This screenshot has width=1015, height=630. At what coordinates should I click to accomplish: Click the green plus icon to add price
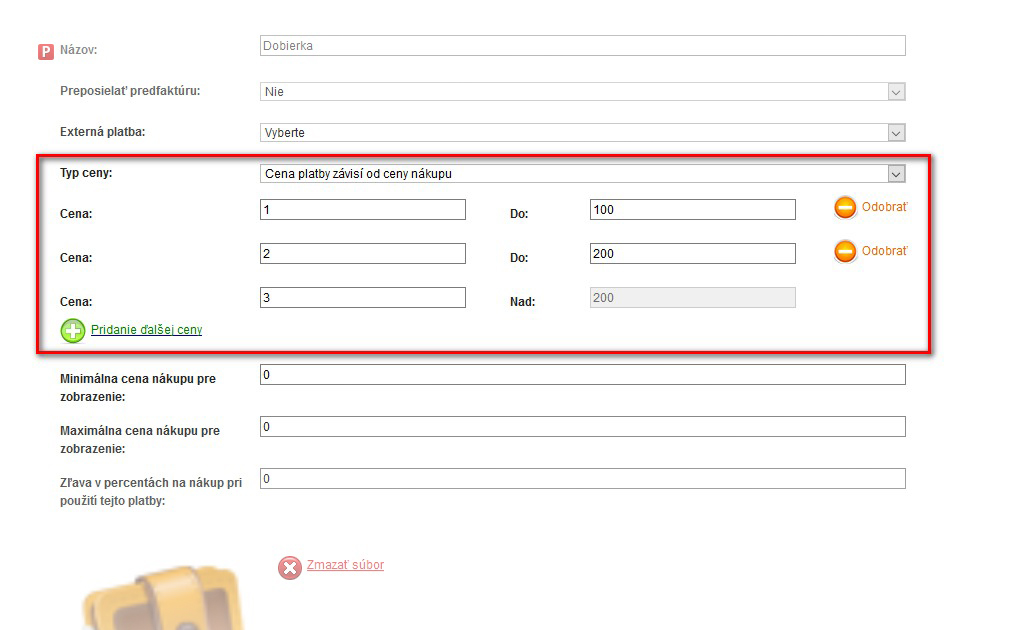[73, 330]
